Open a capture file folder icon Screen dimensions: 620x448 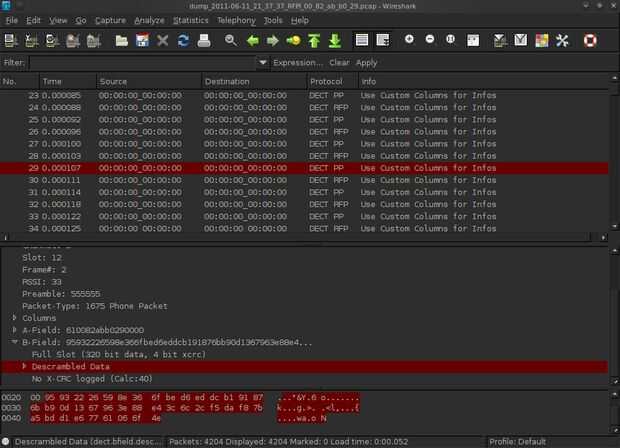122,40
